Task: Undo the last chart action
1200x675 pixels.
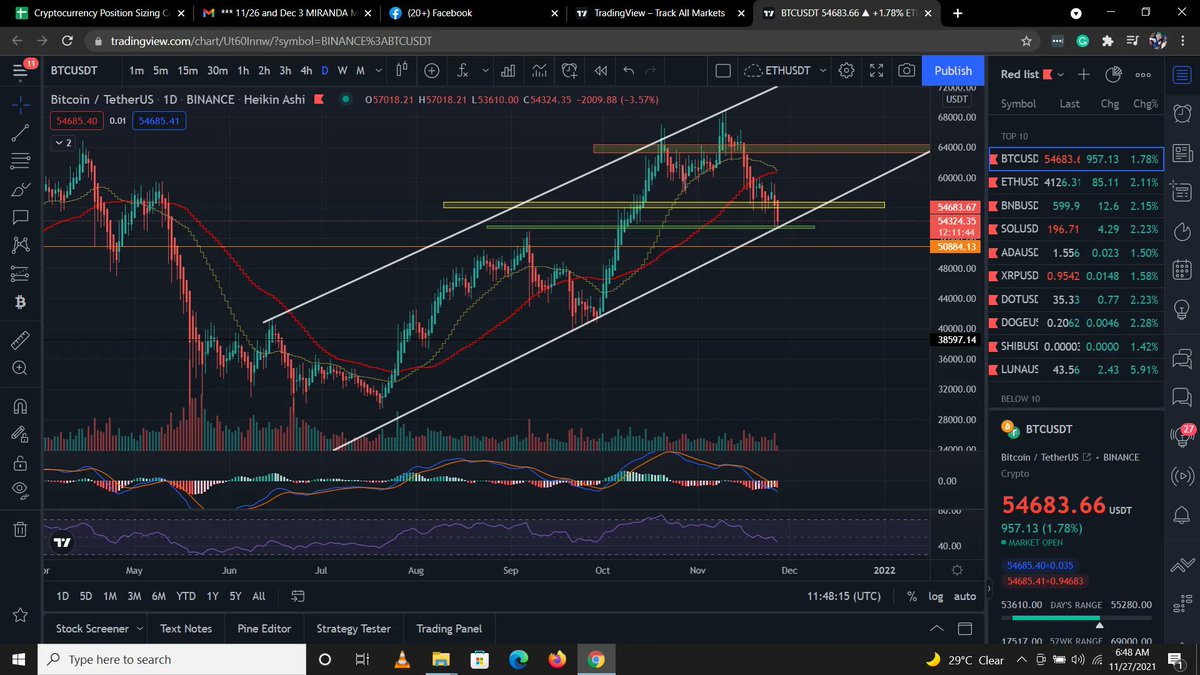Action: click(x=629, y=71)
